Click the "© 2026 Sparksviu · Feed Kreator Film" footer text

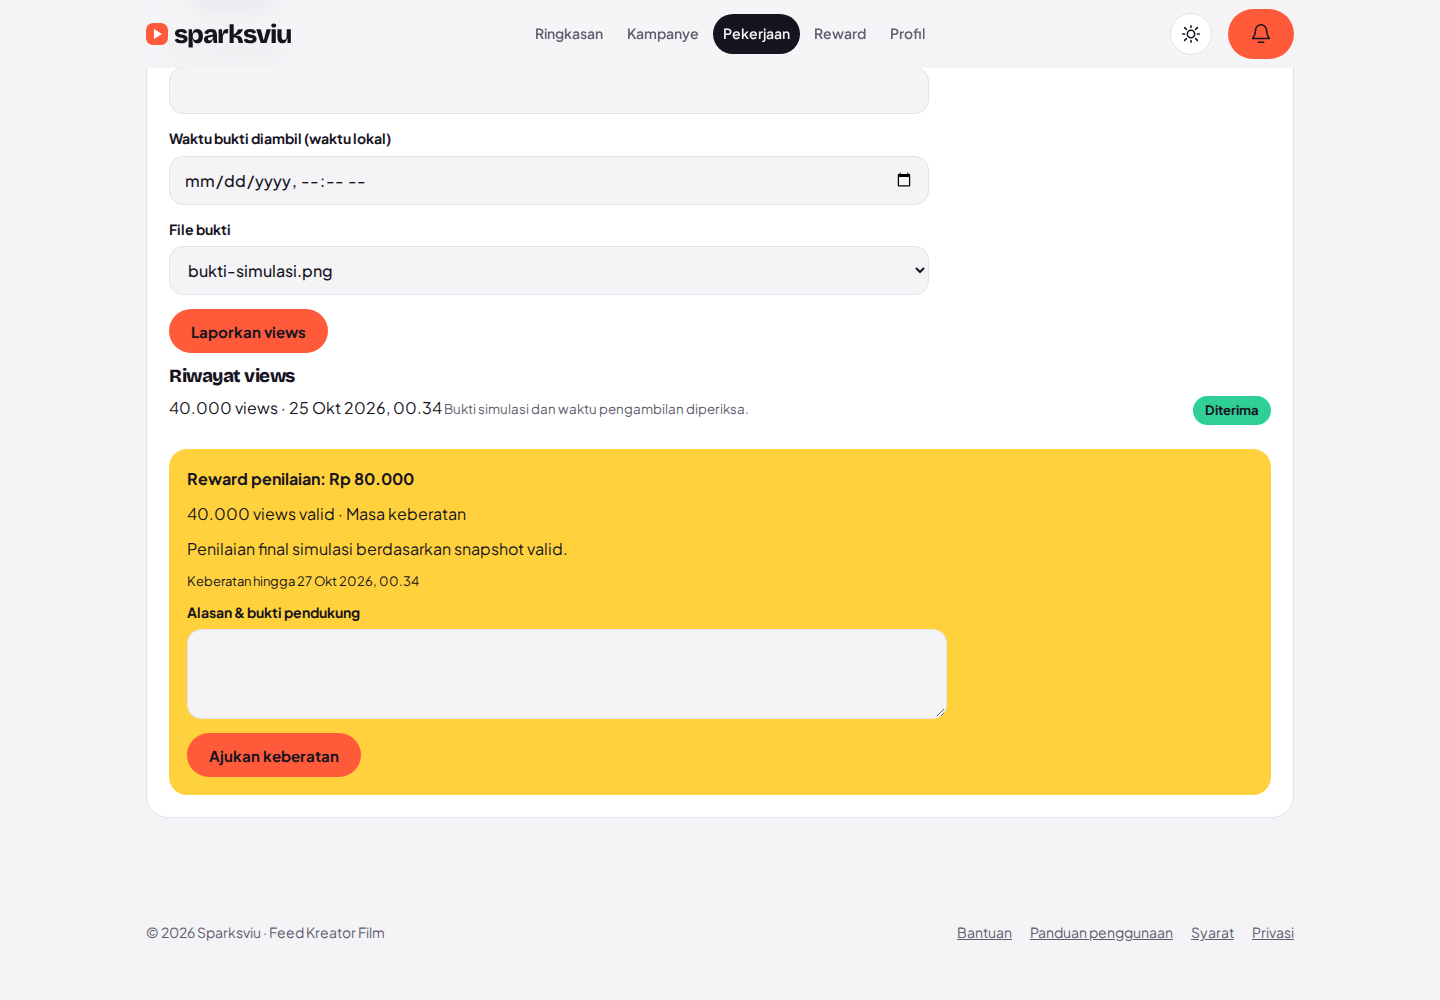click(265, 933)
